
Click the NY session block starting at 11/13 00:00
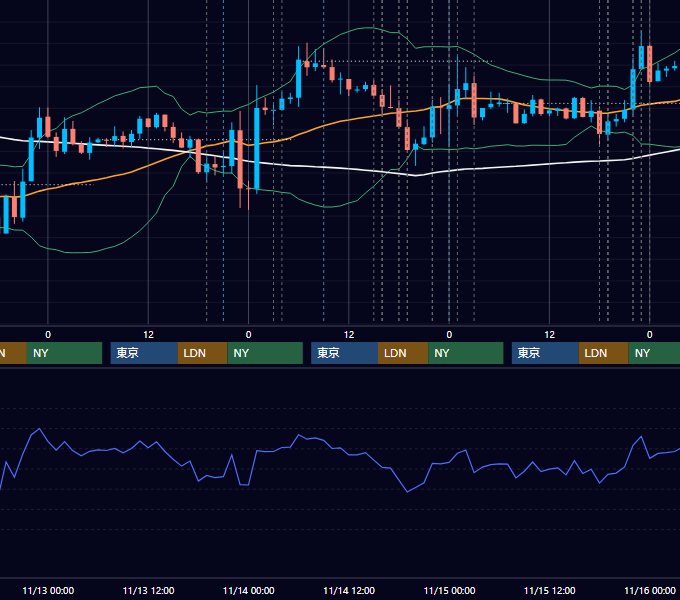click(64, 353)
